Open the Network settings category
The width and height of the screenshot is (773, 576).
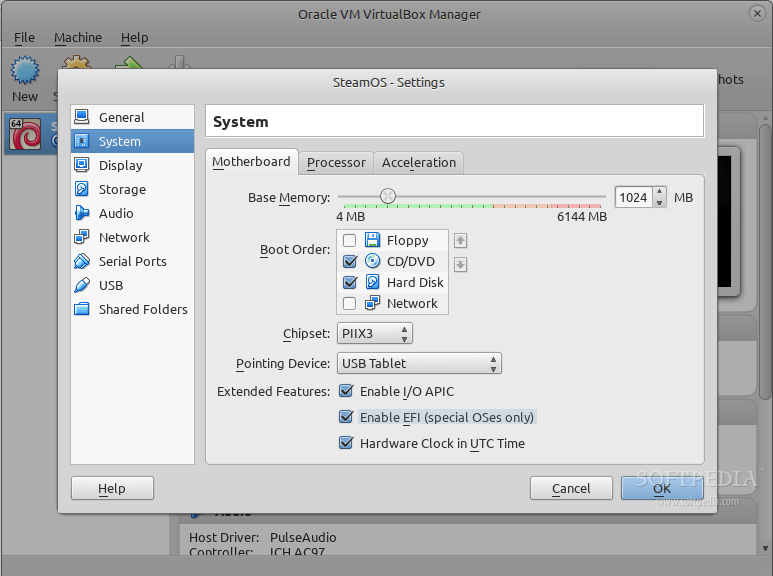[x=124, y=237]
